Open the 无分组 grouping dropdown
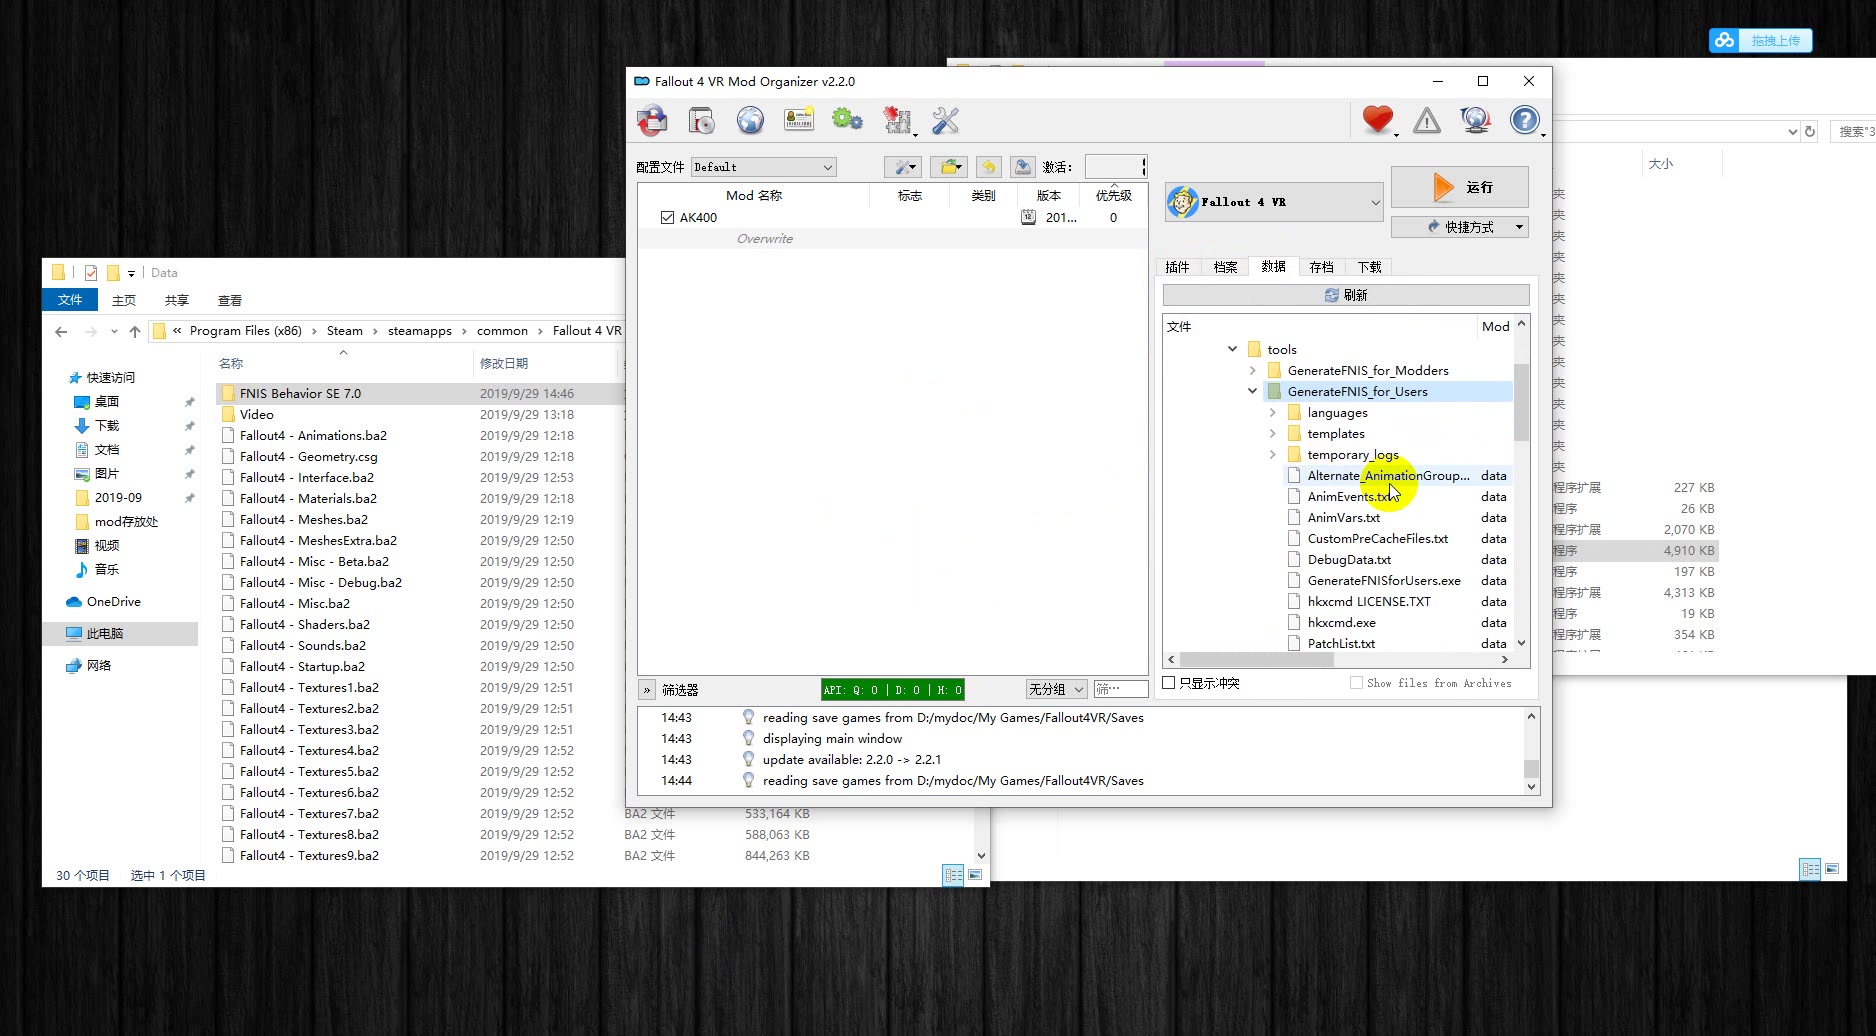Image resolution: width=1876 pixels, height=1036 pixels. [1056, 689]
